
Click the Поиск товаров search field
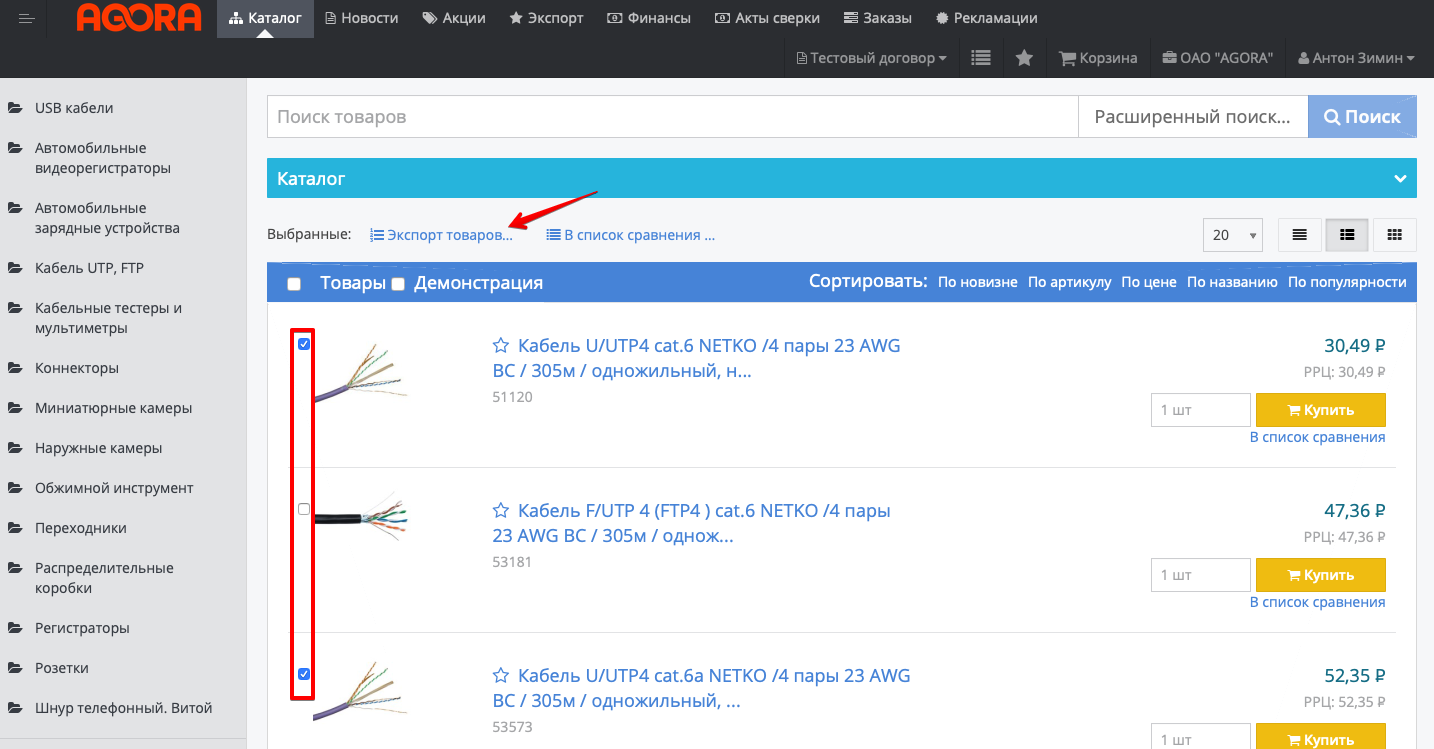[x=672, y=117]
